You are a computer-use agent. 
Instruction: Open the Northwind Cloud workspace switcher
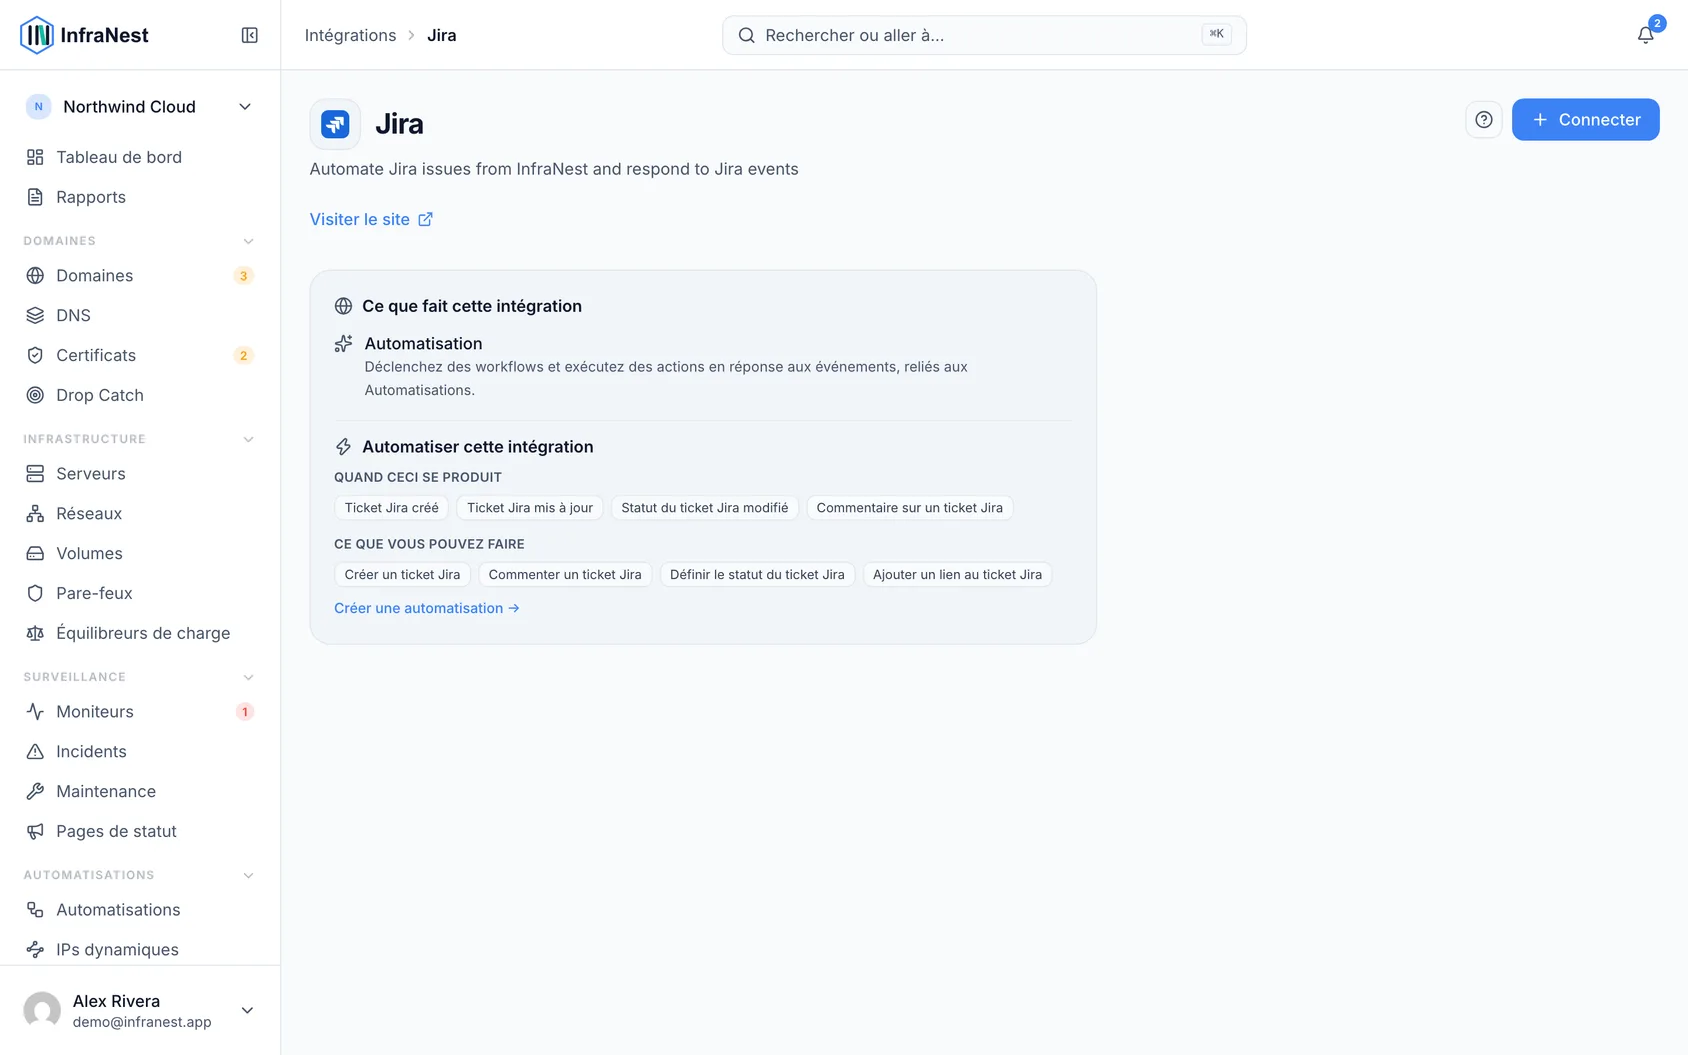click(140, 107)
